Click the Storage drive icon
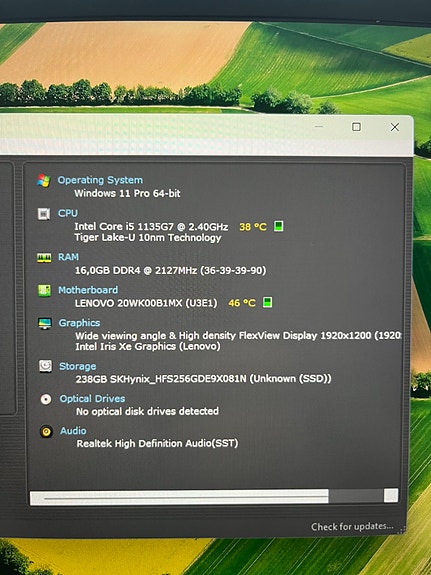Image resolution: width=431 pixels, height=575 pixels. coord(45,366)
